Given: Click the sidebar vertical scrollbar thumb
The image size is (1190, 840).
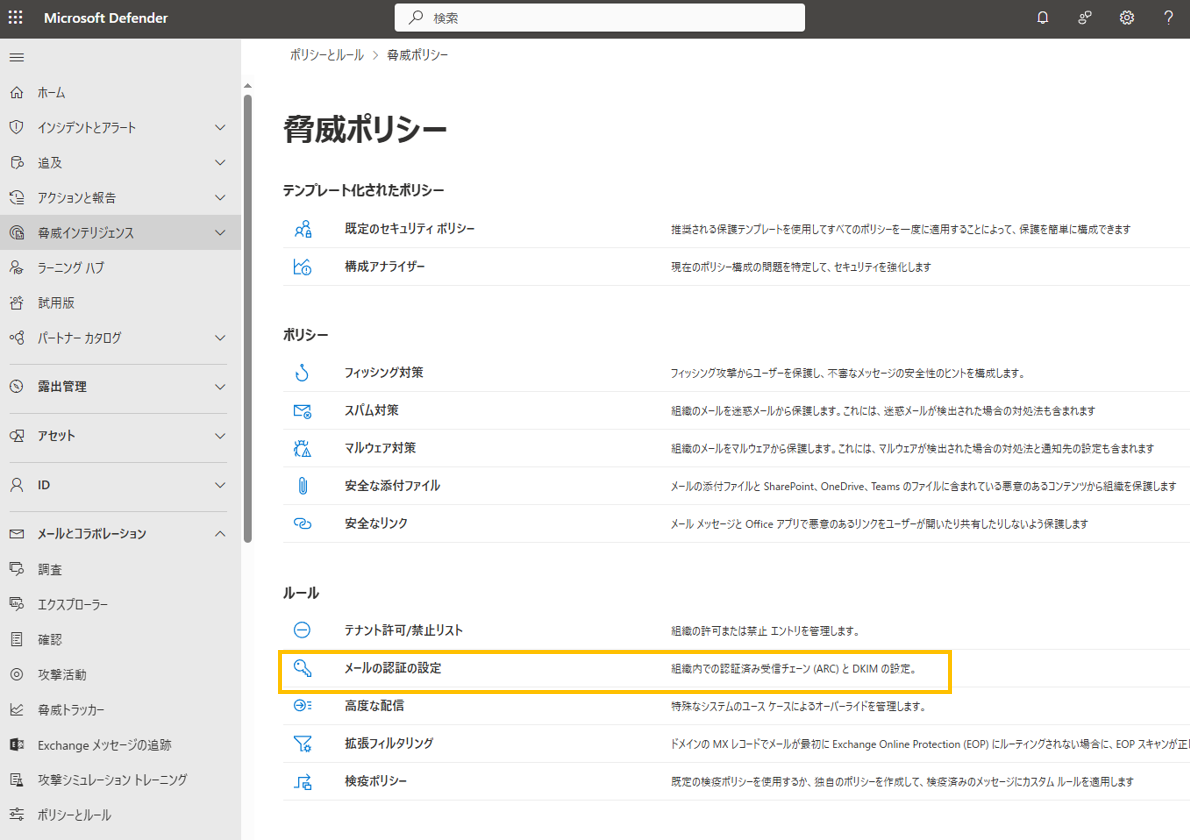Looking at the screenshot, I should (247, 319).
